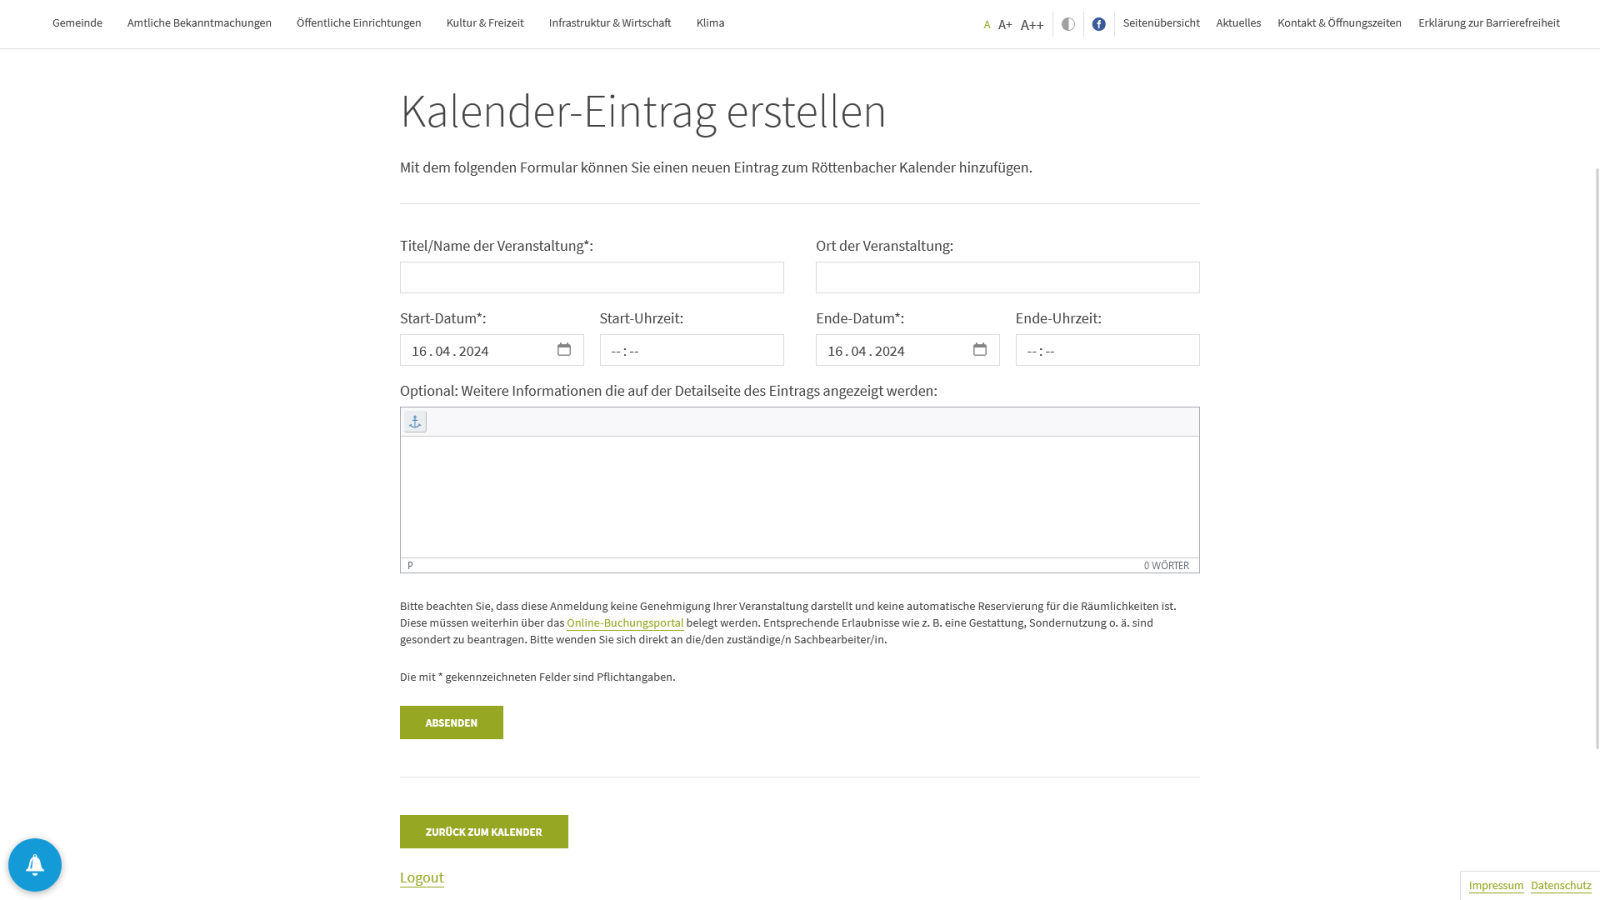The image size is (1600, 900).
Task: Toggle the high-contrast display mode
Action: (1068, 23)
